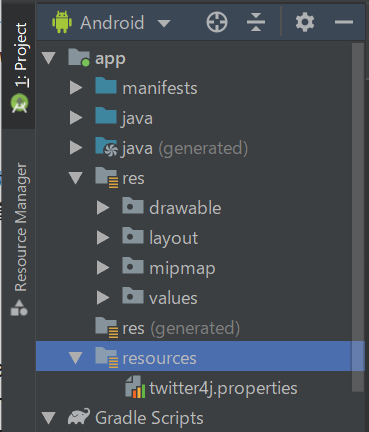369x432 pixels.
Task: Click the java (generated) folder icon
Action: pos(106,147)
